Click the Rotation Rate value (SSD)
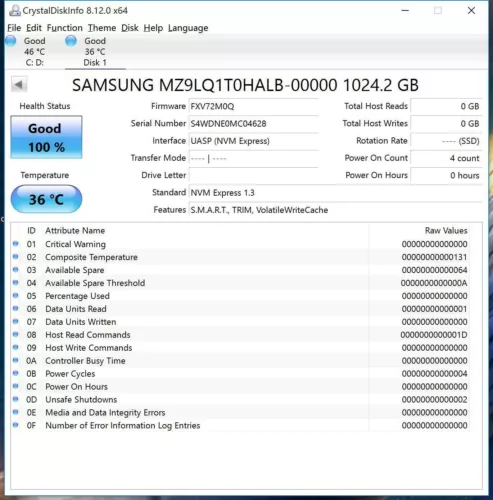Screen dimensions: 493x500 (x=446, y=141)
